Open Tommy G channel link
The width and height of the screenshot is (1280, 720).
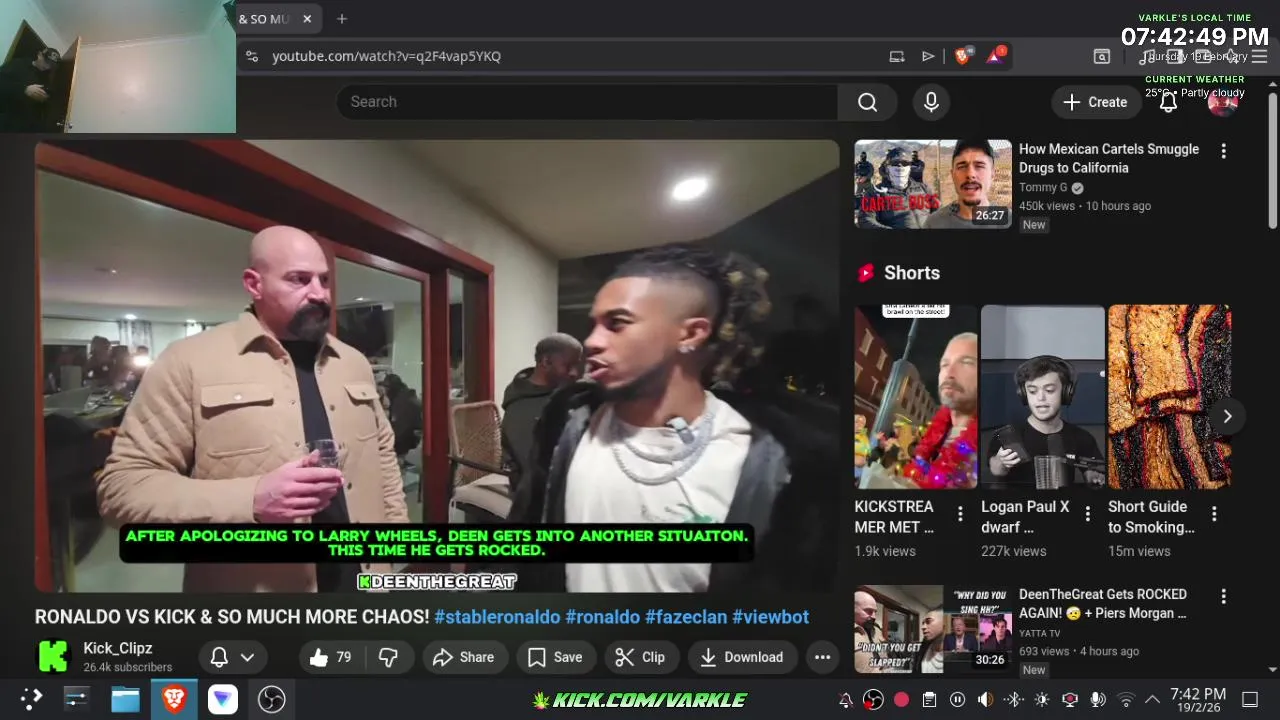pyautogui.click(x=1043, y=187)
